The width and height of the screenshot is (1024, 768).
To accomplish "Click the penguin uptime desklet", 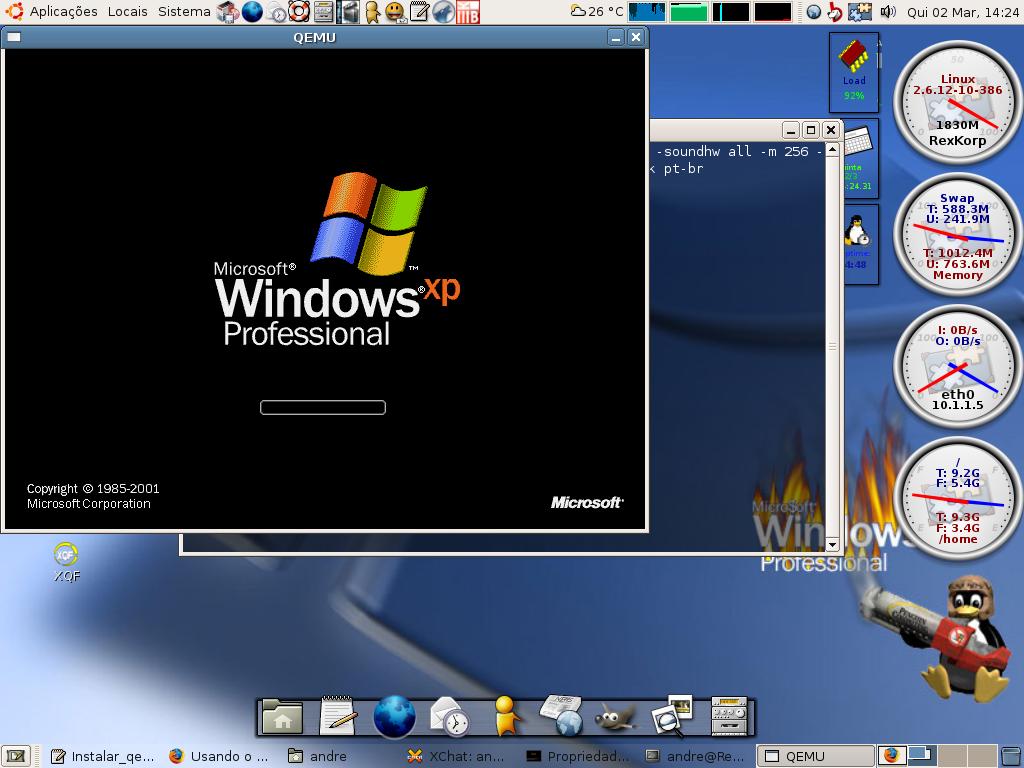I will (x=861, y=244).
